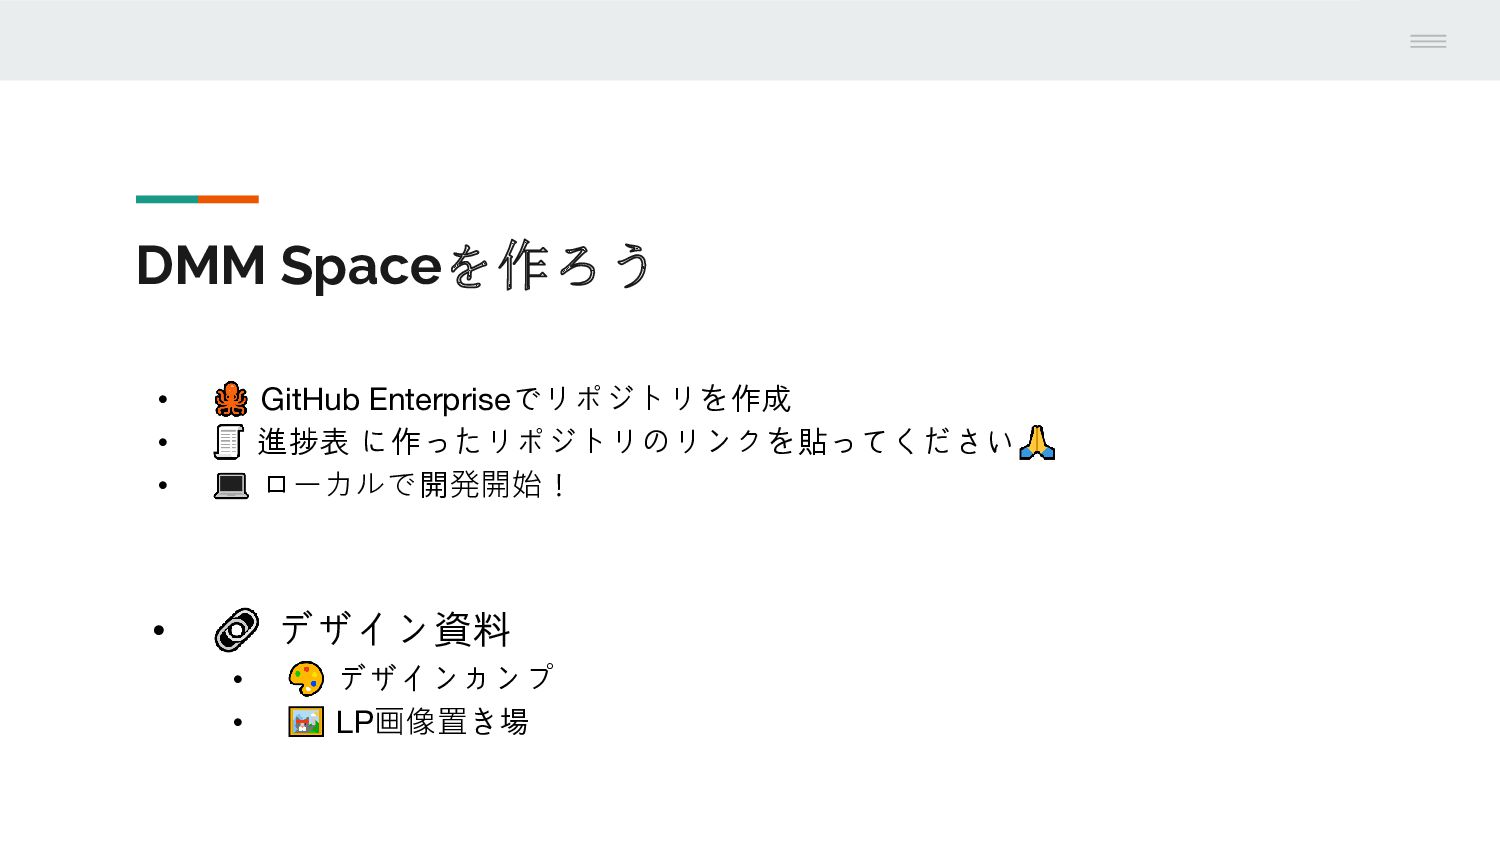
Task: Click the gray header bar at top
Action: (750, 40)
